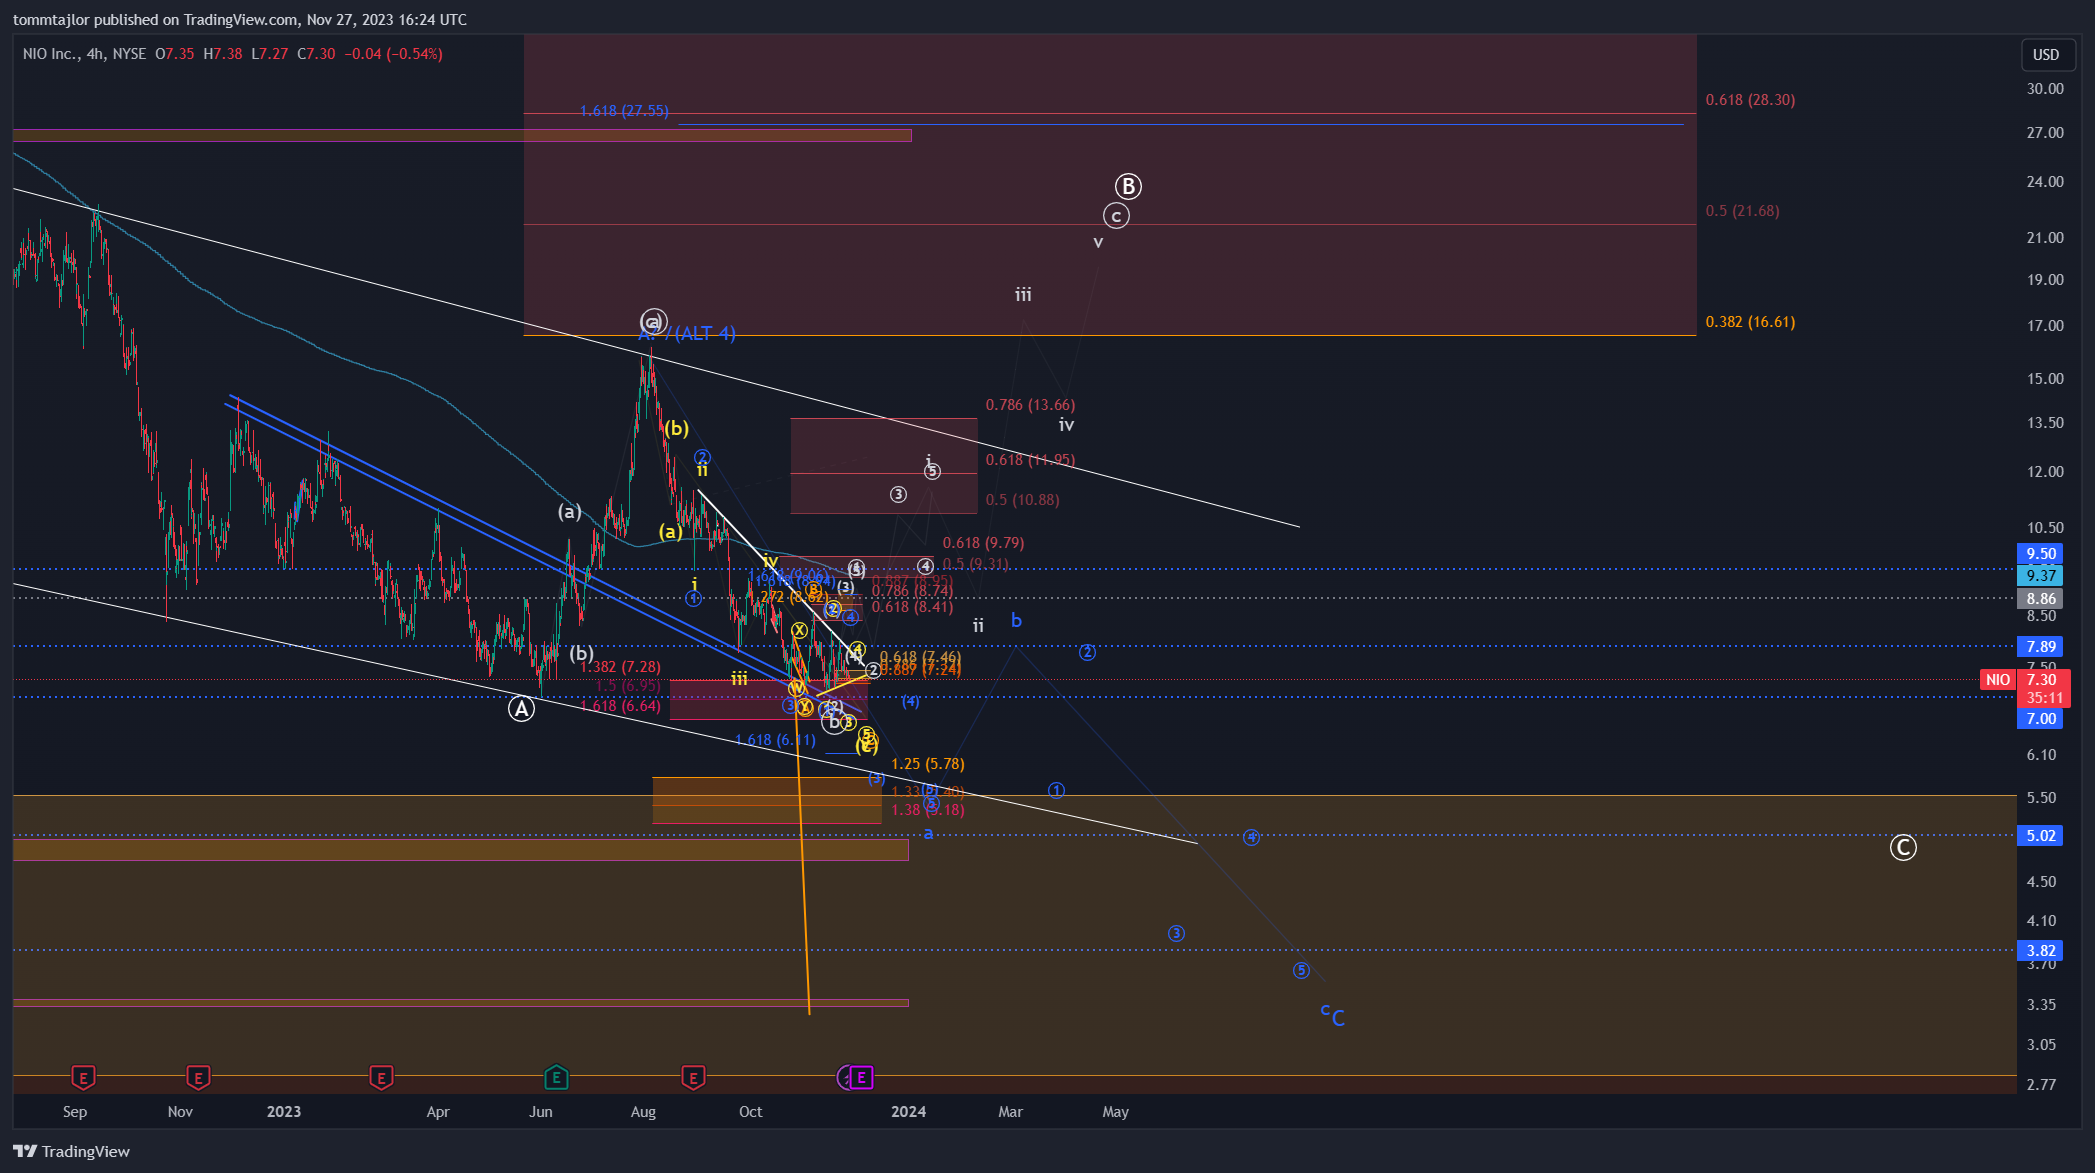The height and width of the screenshot is (1173, 2095).
Task: Select the circled B wave label
Action: coord(1128,186)
